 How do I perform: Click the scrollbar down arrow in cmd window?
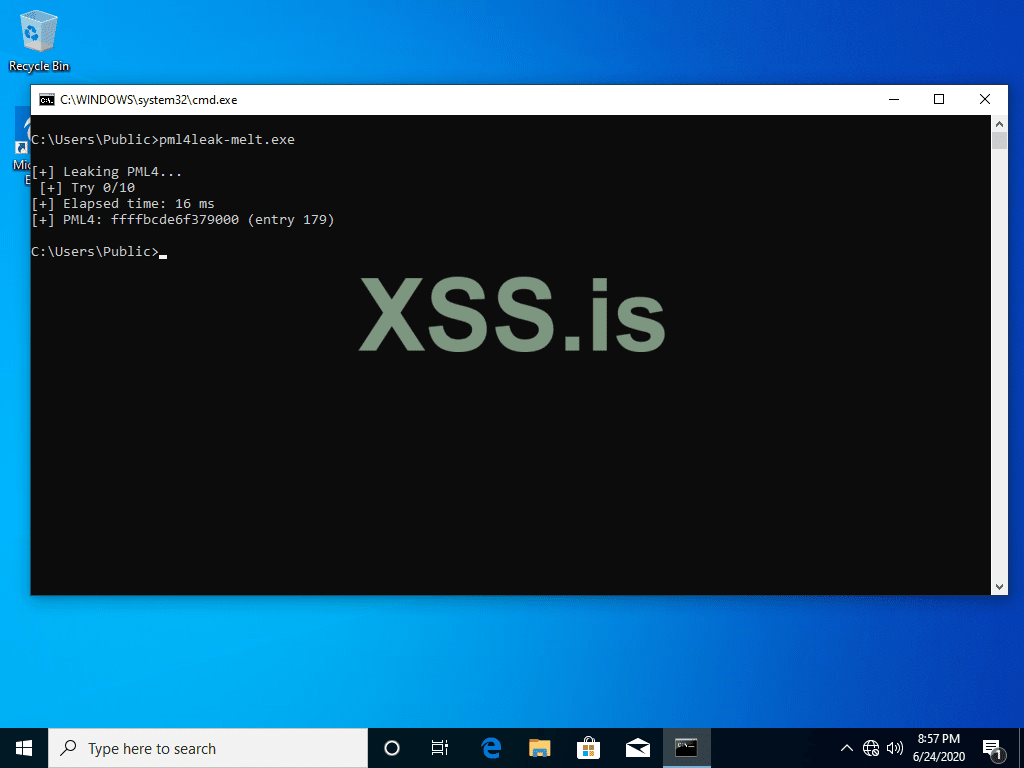(x=999, y=586)
